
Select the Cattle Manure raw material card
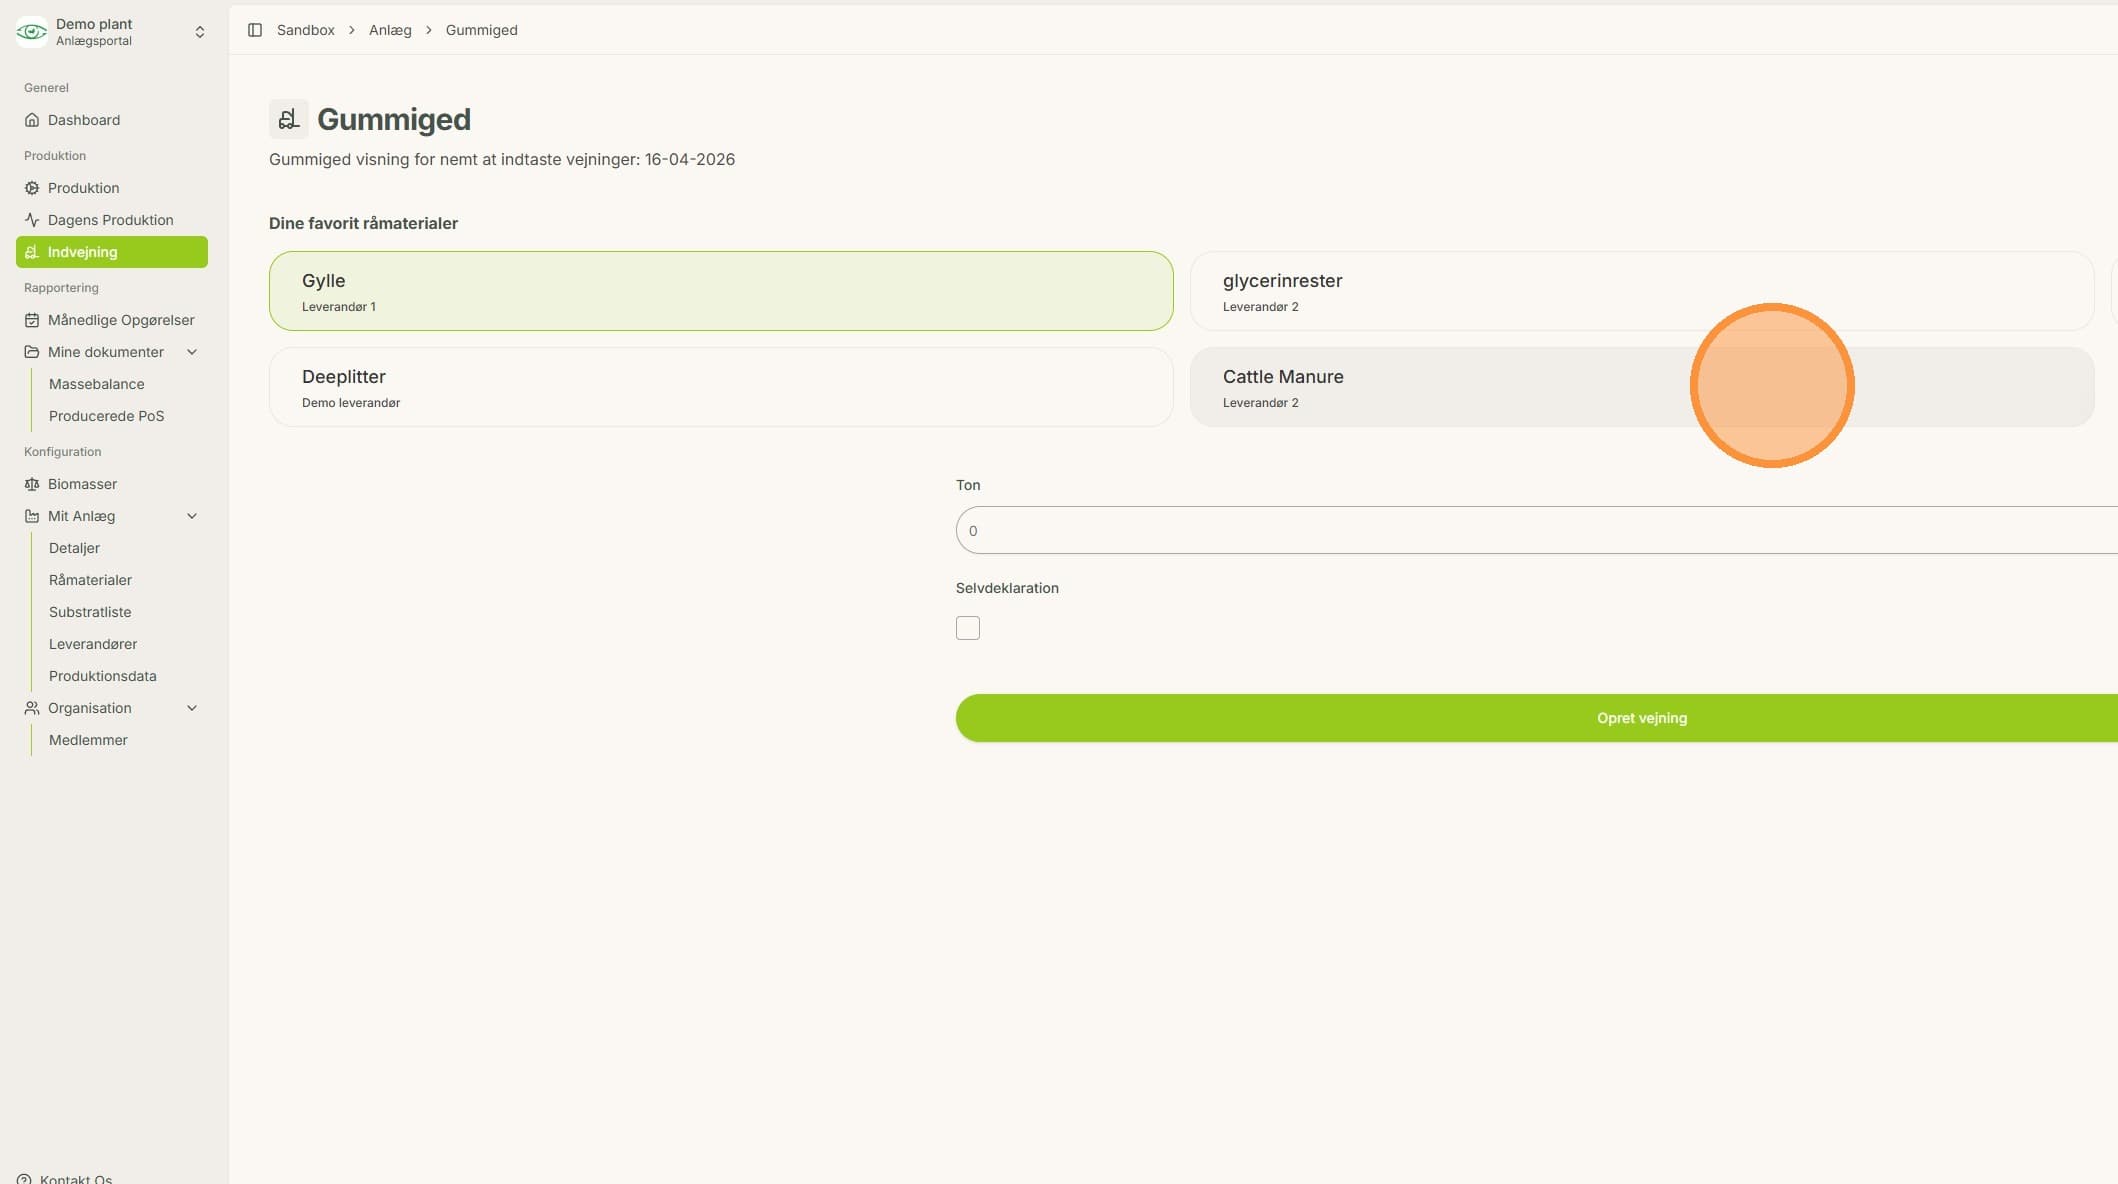click(x=1642, y=387)
